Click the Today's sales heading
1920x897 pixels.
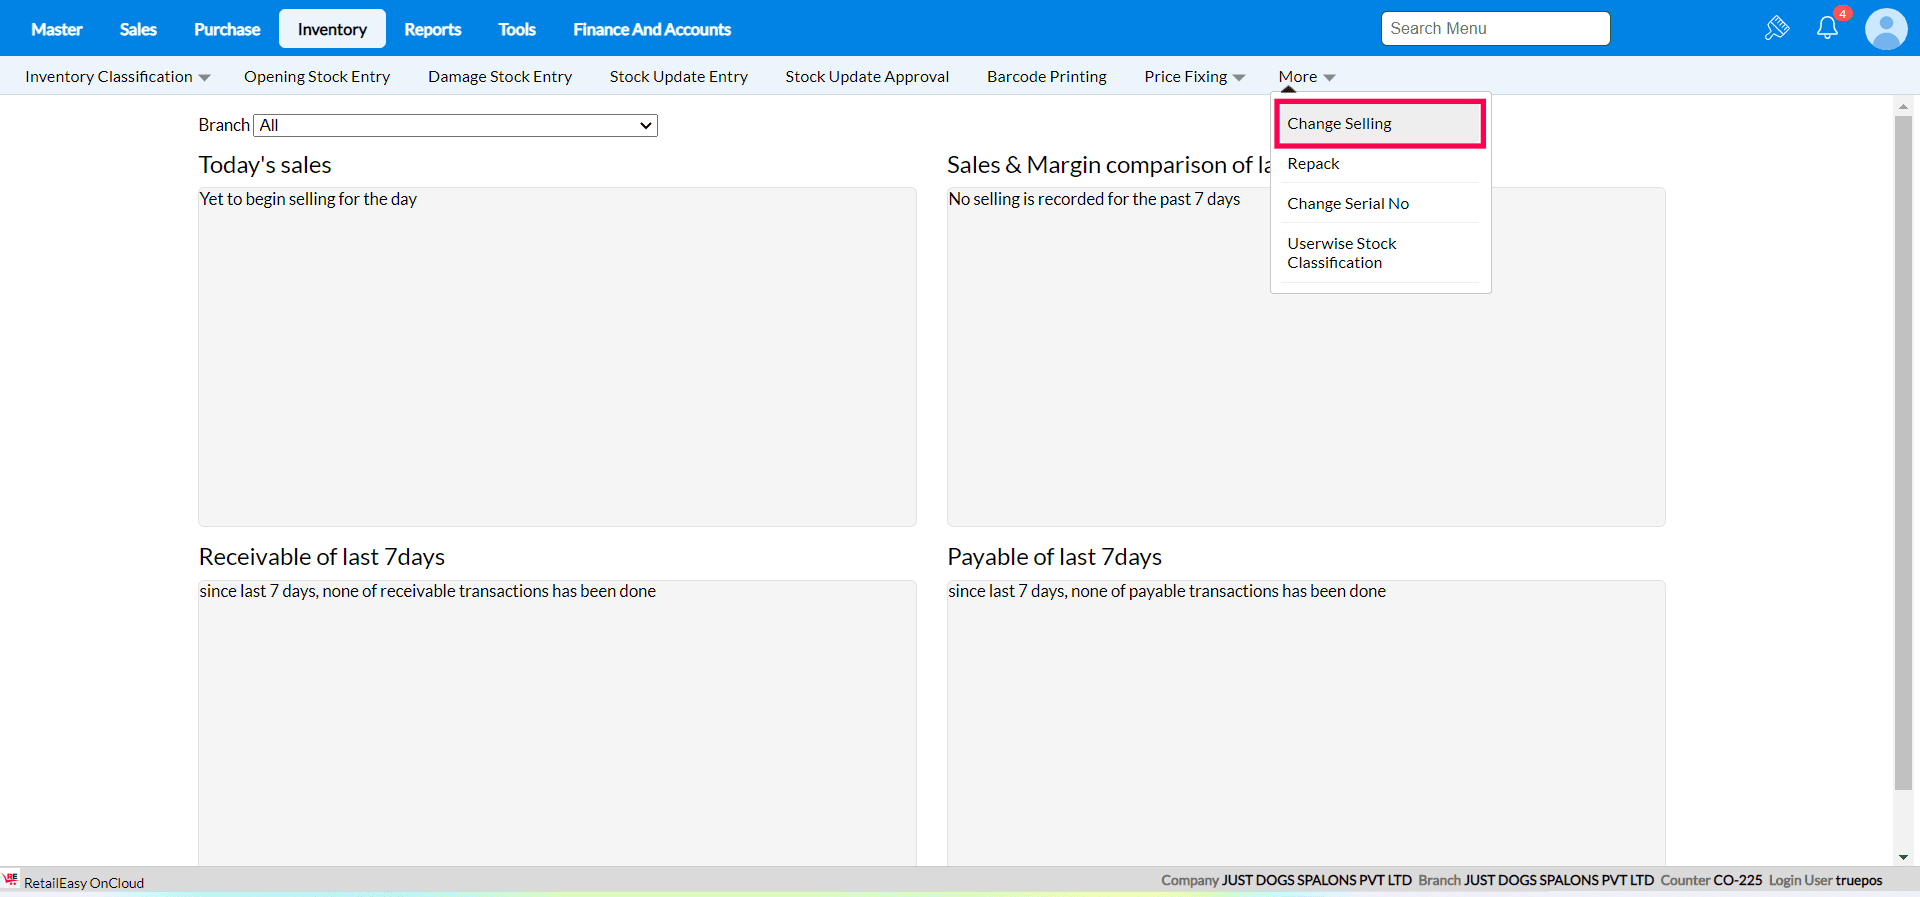[265, 165]
